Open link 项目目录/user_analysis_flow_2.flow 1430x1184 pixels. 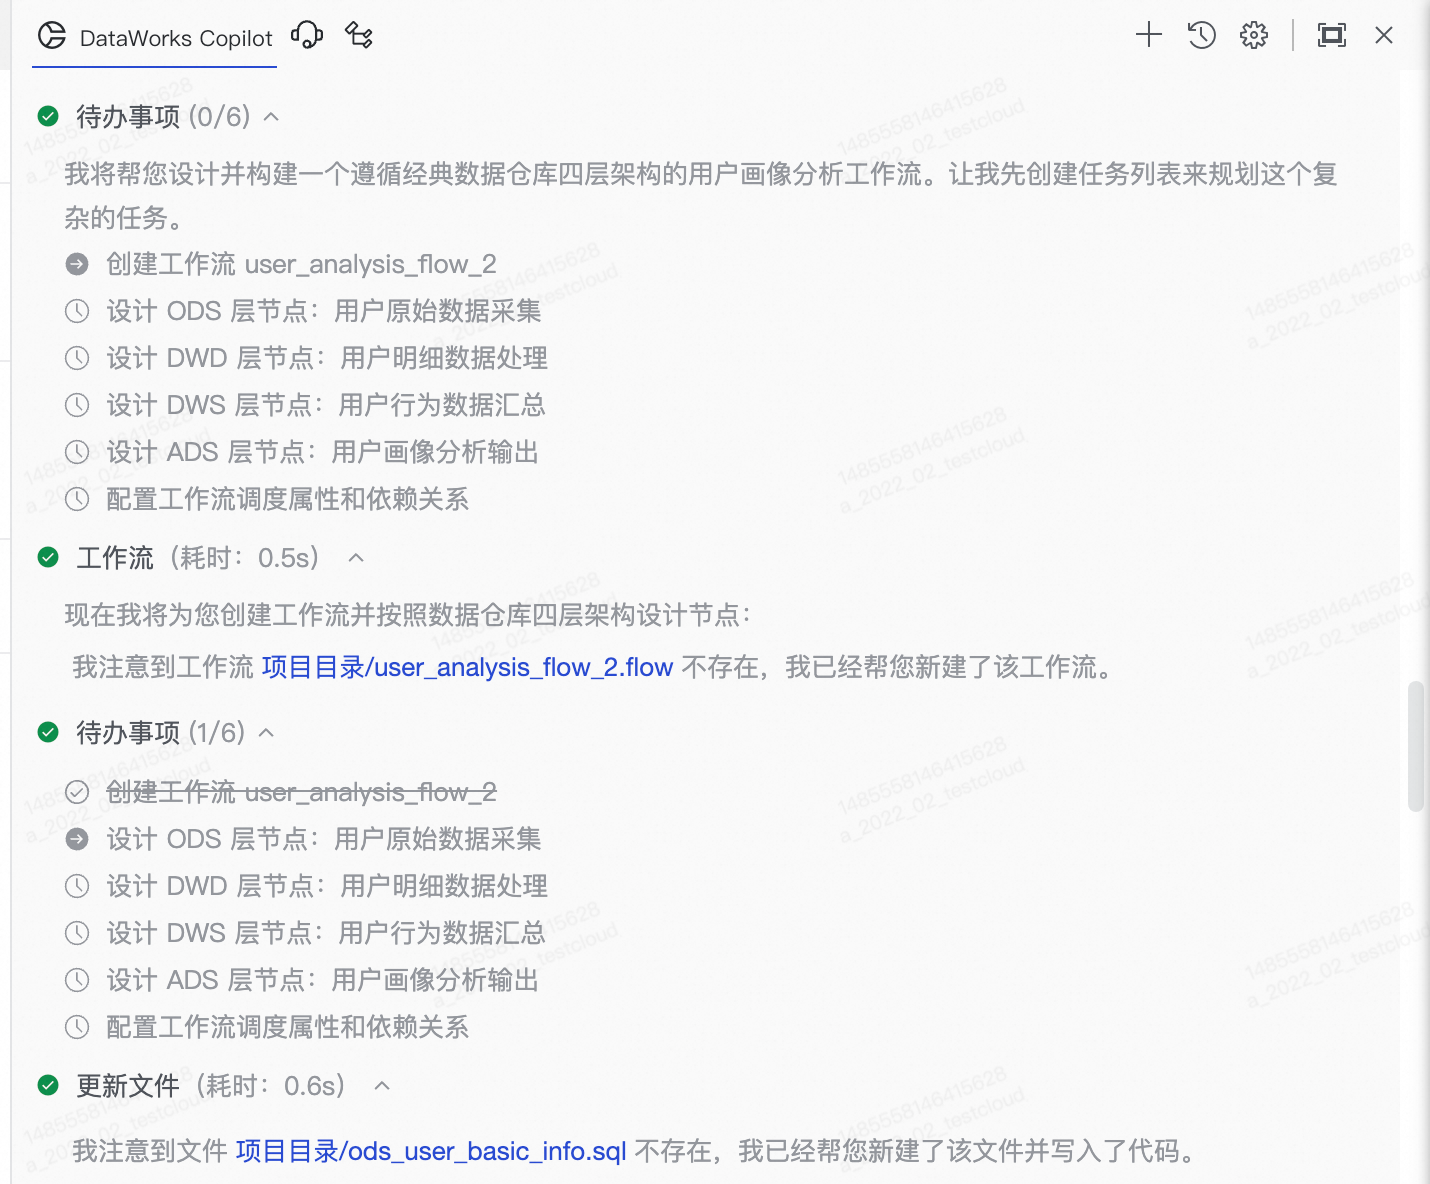pos(467,667)
